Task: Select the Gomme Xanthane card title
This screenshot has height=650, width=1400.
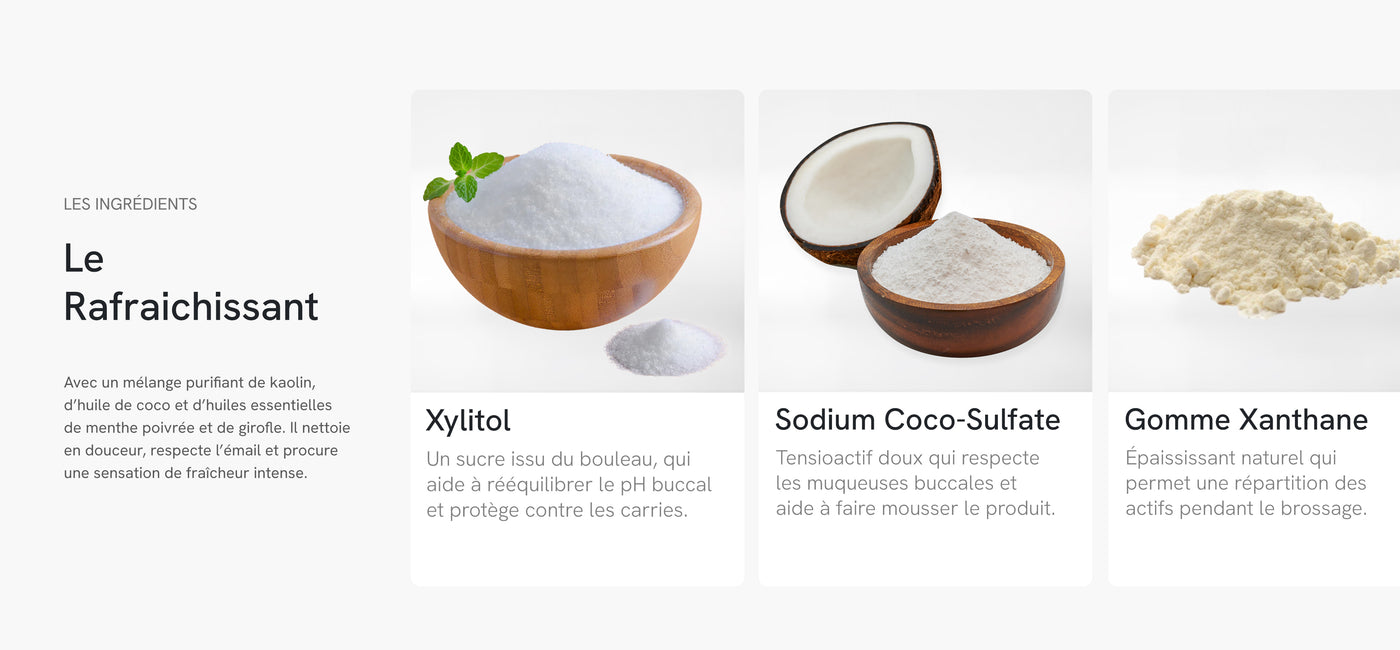Action: click(1246, 420)
